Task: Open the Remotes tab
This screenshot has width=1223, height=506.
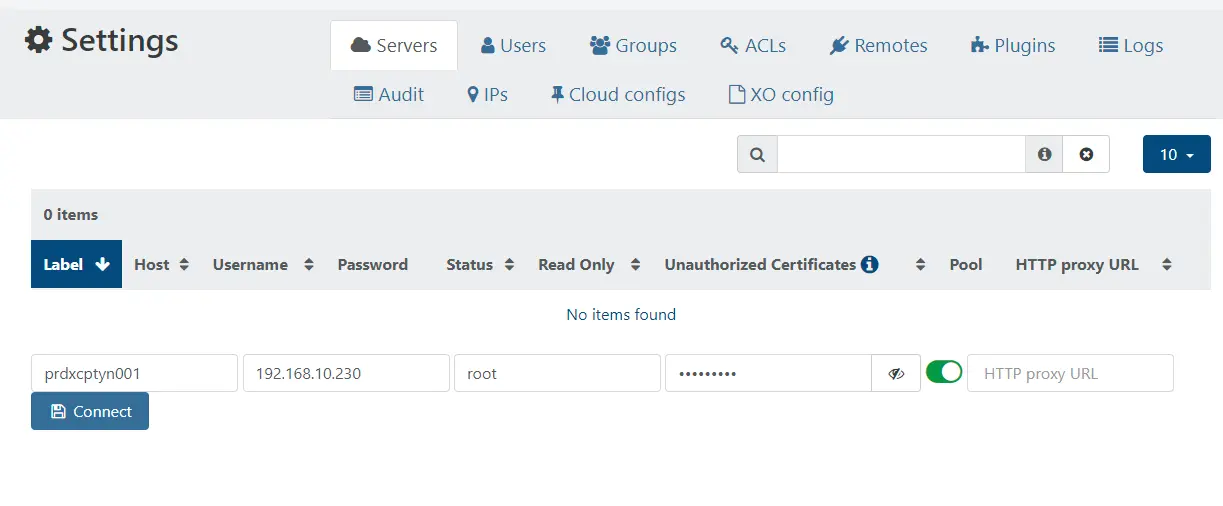Action: click(878, 46)
